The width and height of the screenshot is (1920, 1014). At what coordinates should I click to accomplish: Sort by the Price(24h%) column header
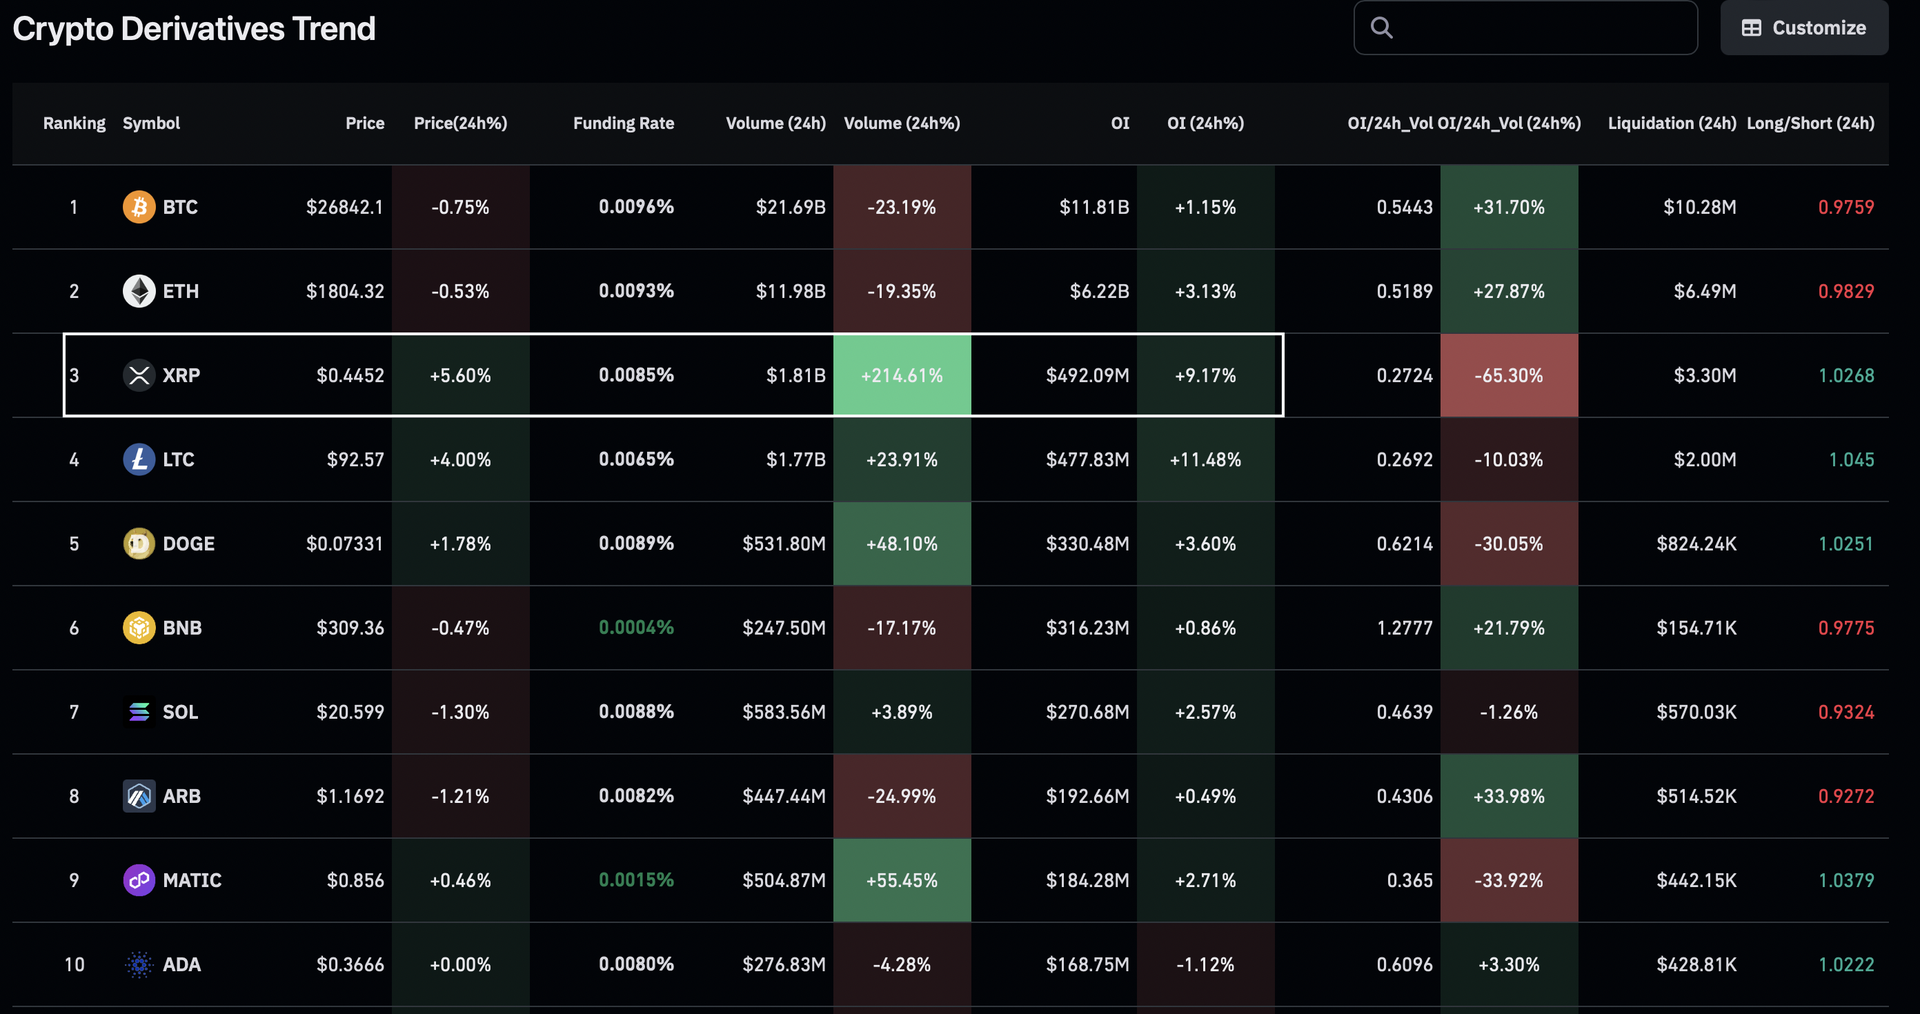pos(460,123)
